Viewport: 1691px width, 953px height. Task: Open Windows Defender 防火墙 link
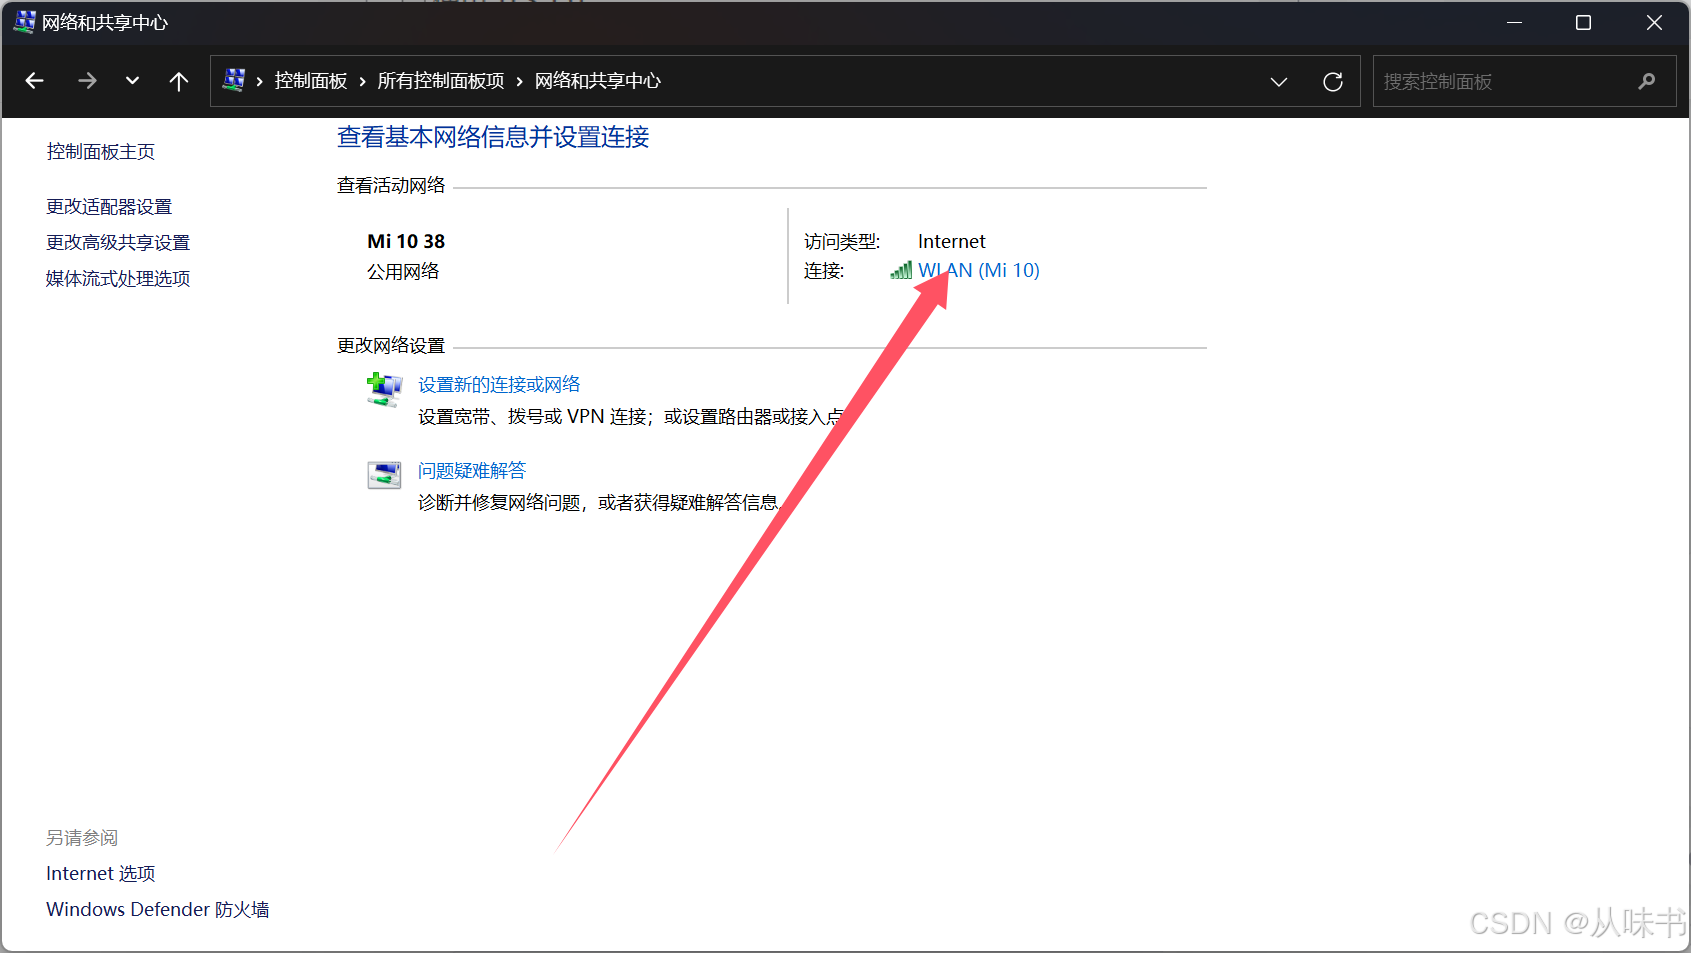click(158, 910)
